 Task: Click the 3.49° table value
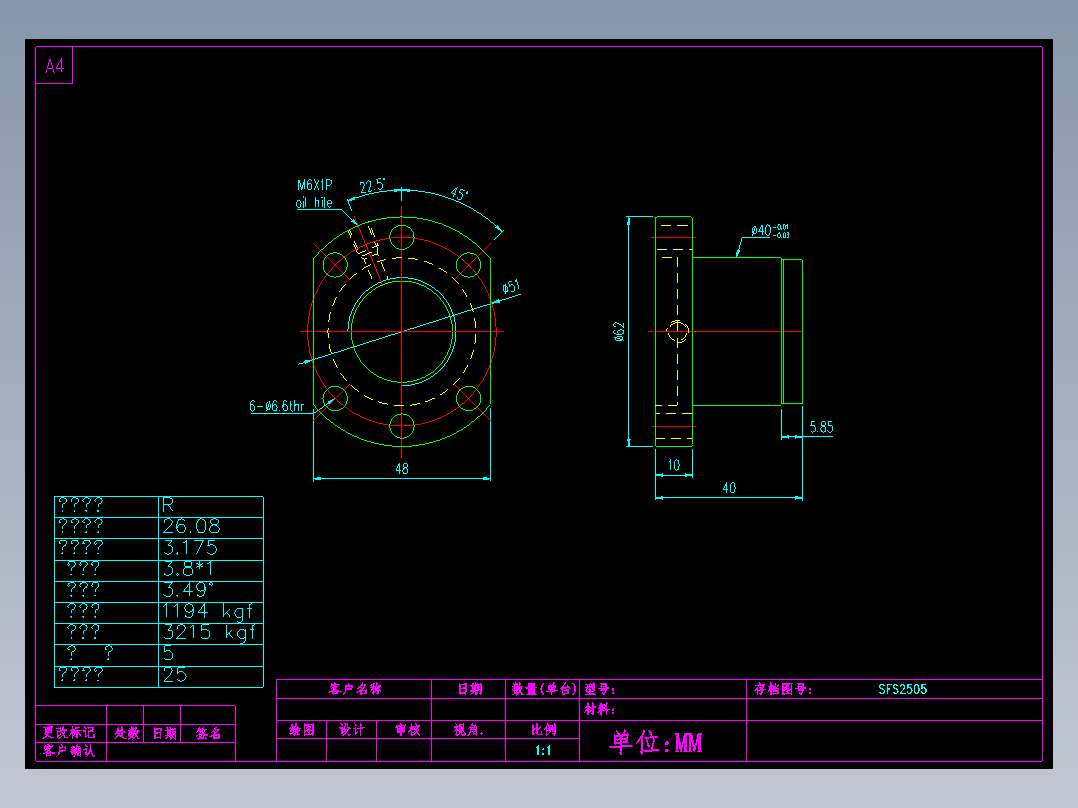tap(188, 590)
